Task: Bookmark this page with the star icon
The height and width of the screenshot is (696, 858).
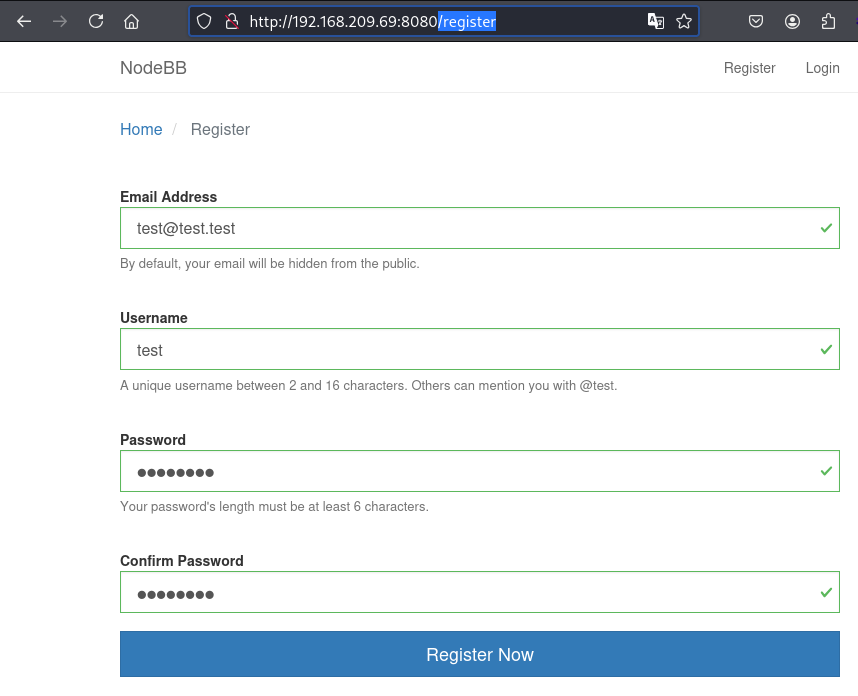Action: 684,21
